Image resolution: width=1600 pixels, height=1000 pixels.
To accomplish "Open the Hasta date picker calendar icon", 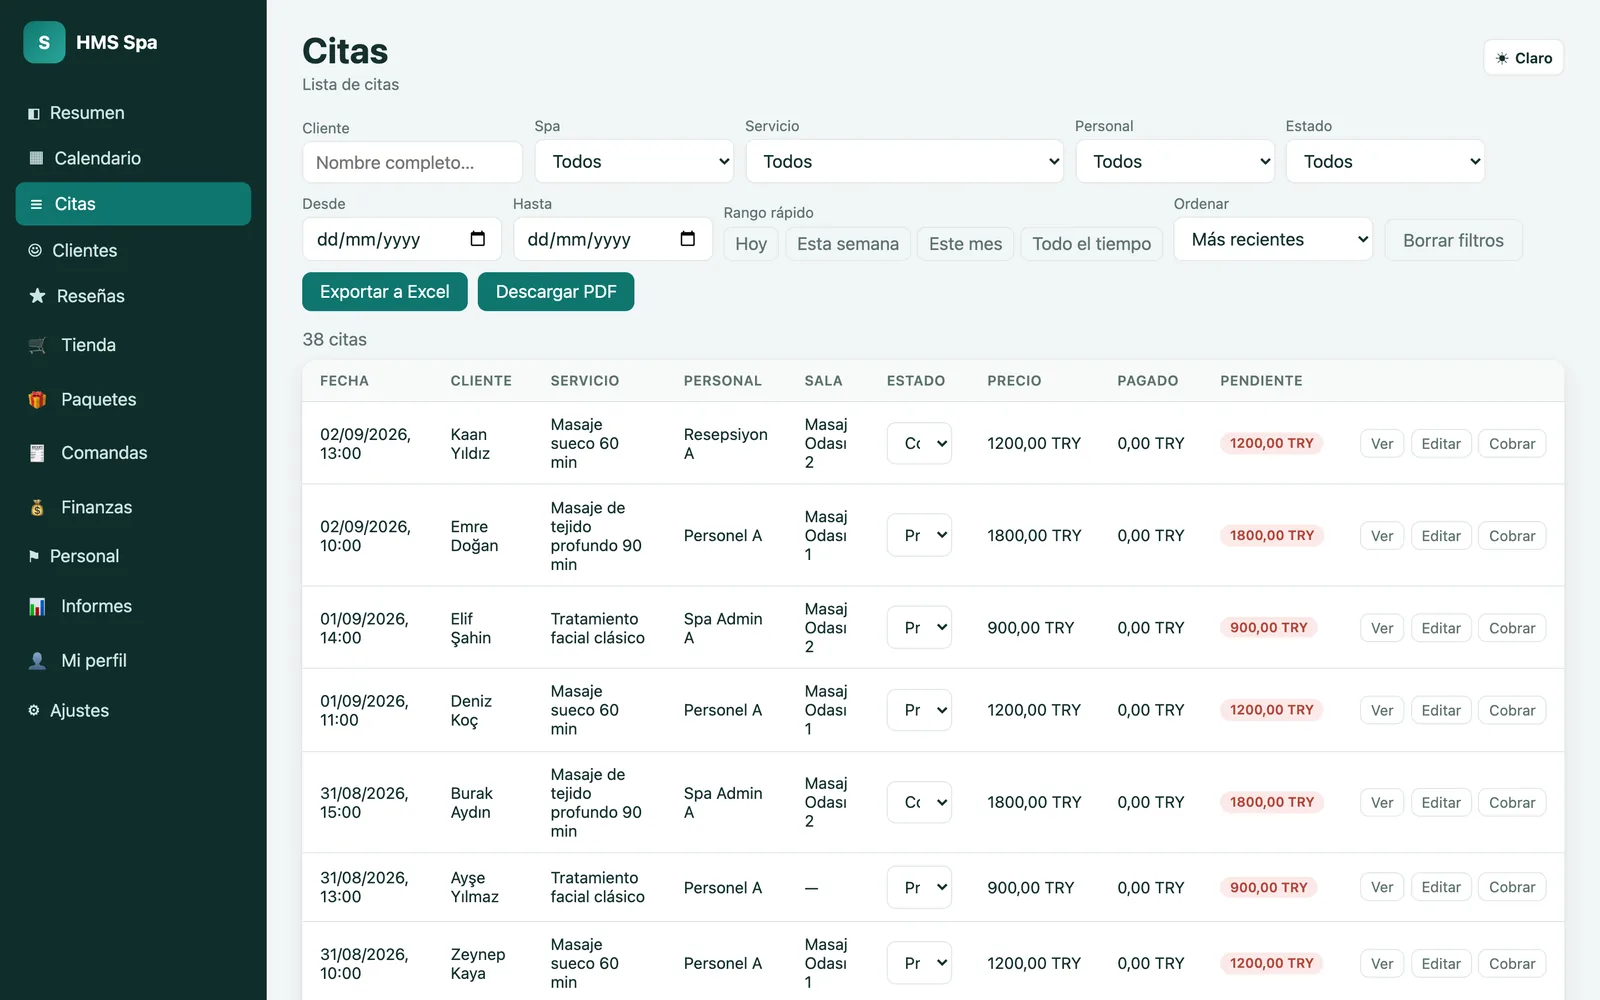I will point(688,239).
